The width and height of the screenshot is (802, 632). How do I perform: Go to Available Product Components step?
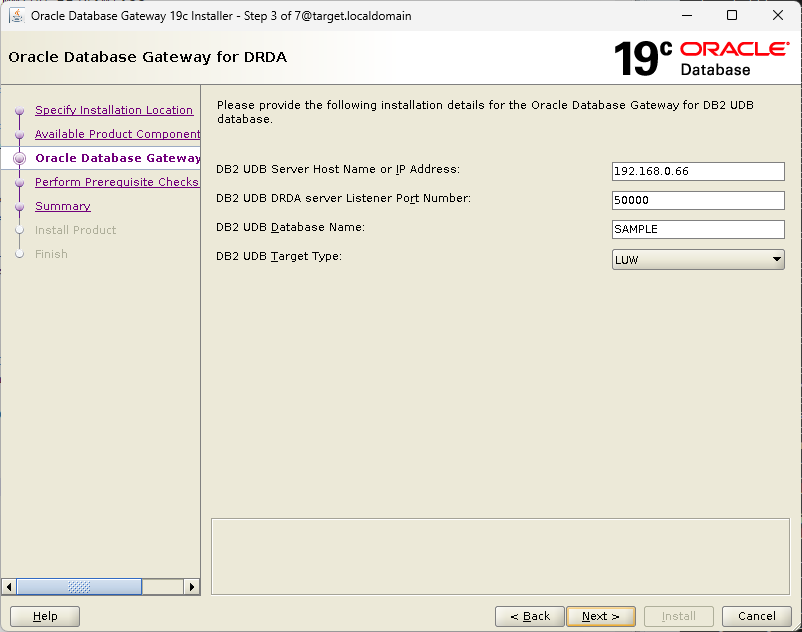point(118,134)
